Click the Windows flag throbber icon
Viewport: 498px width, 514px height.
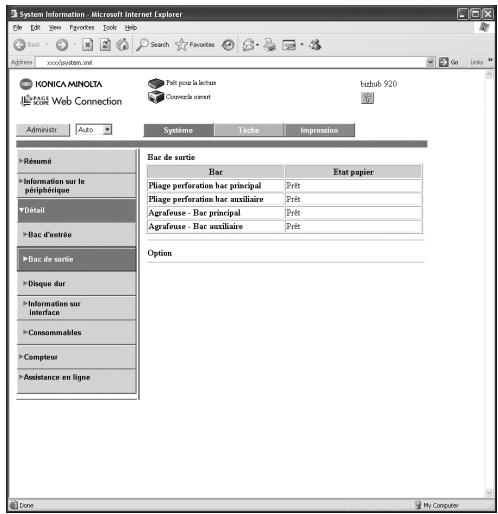[485, 27]
